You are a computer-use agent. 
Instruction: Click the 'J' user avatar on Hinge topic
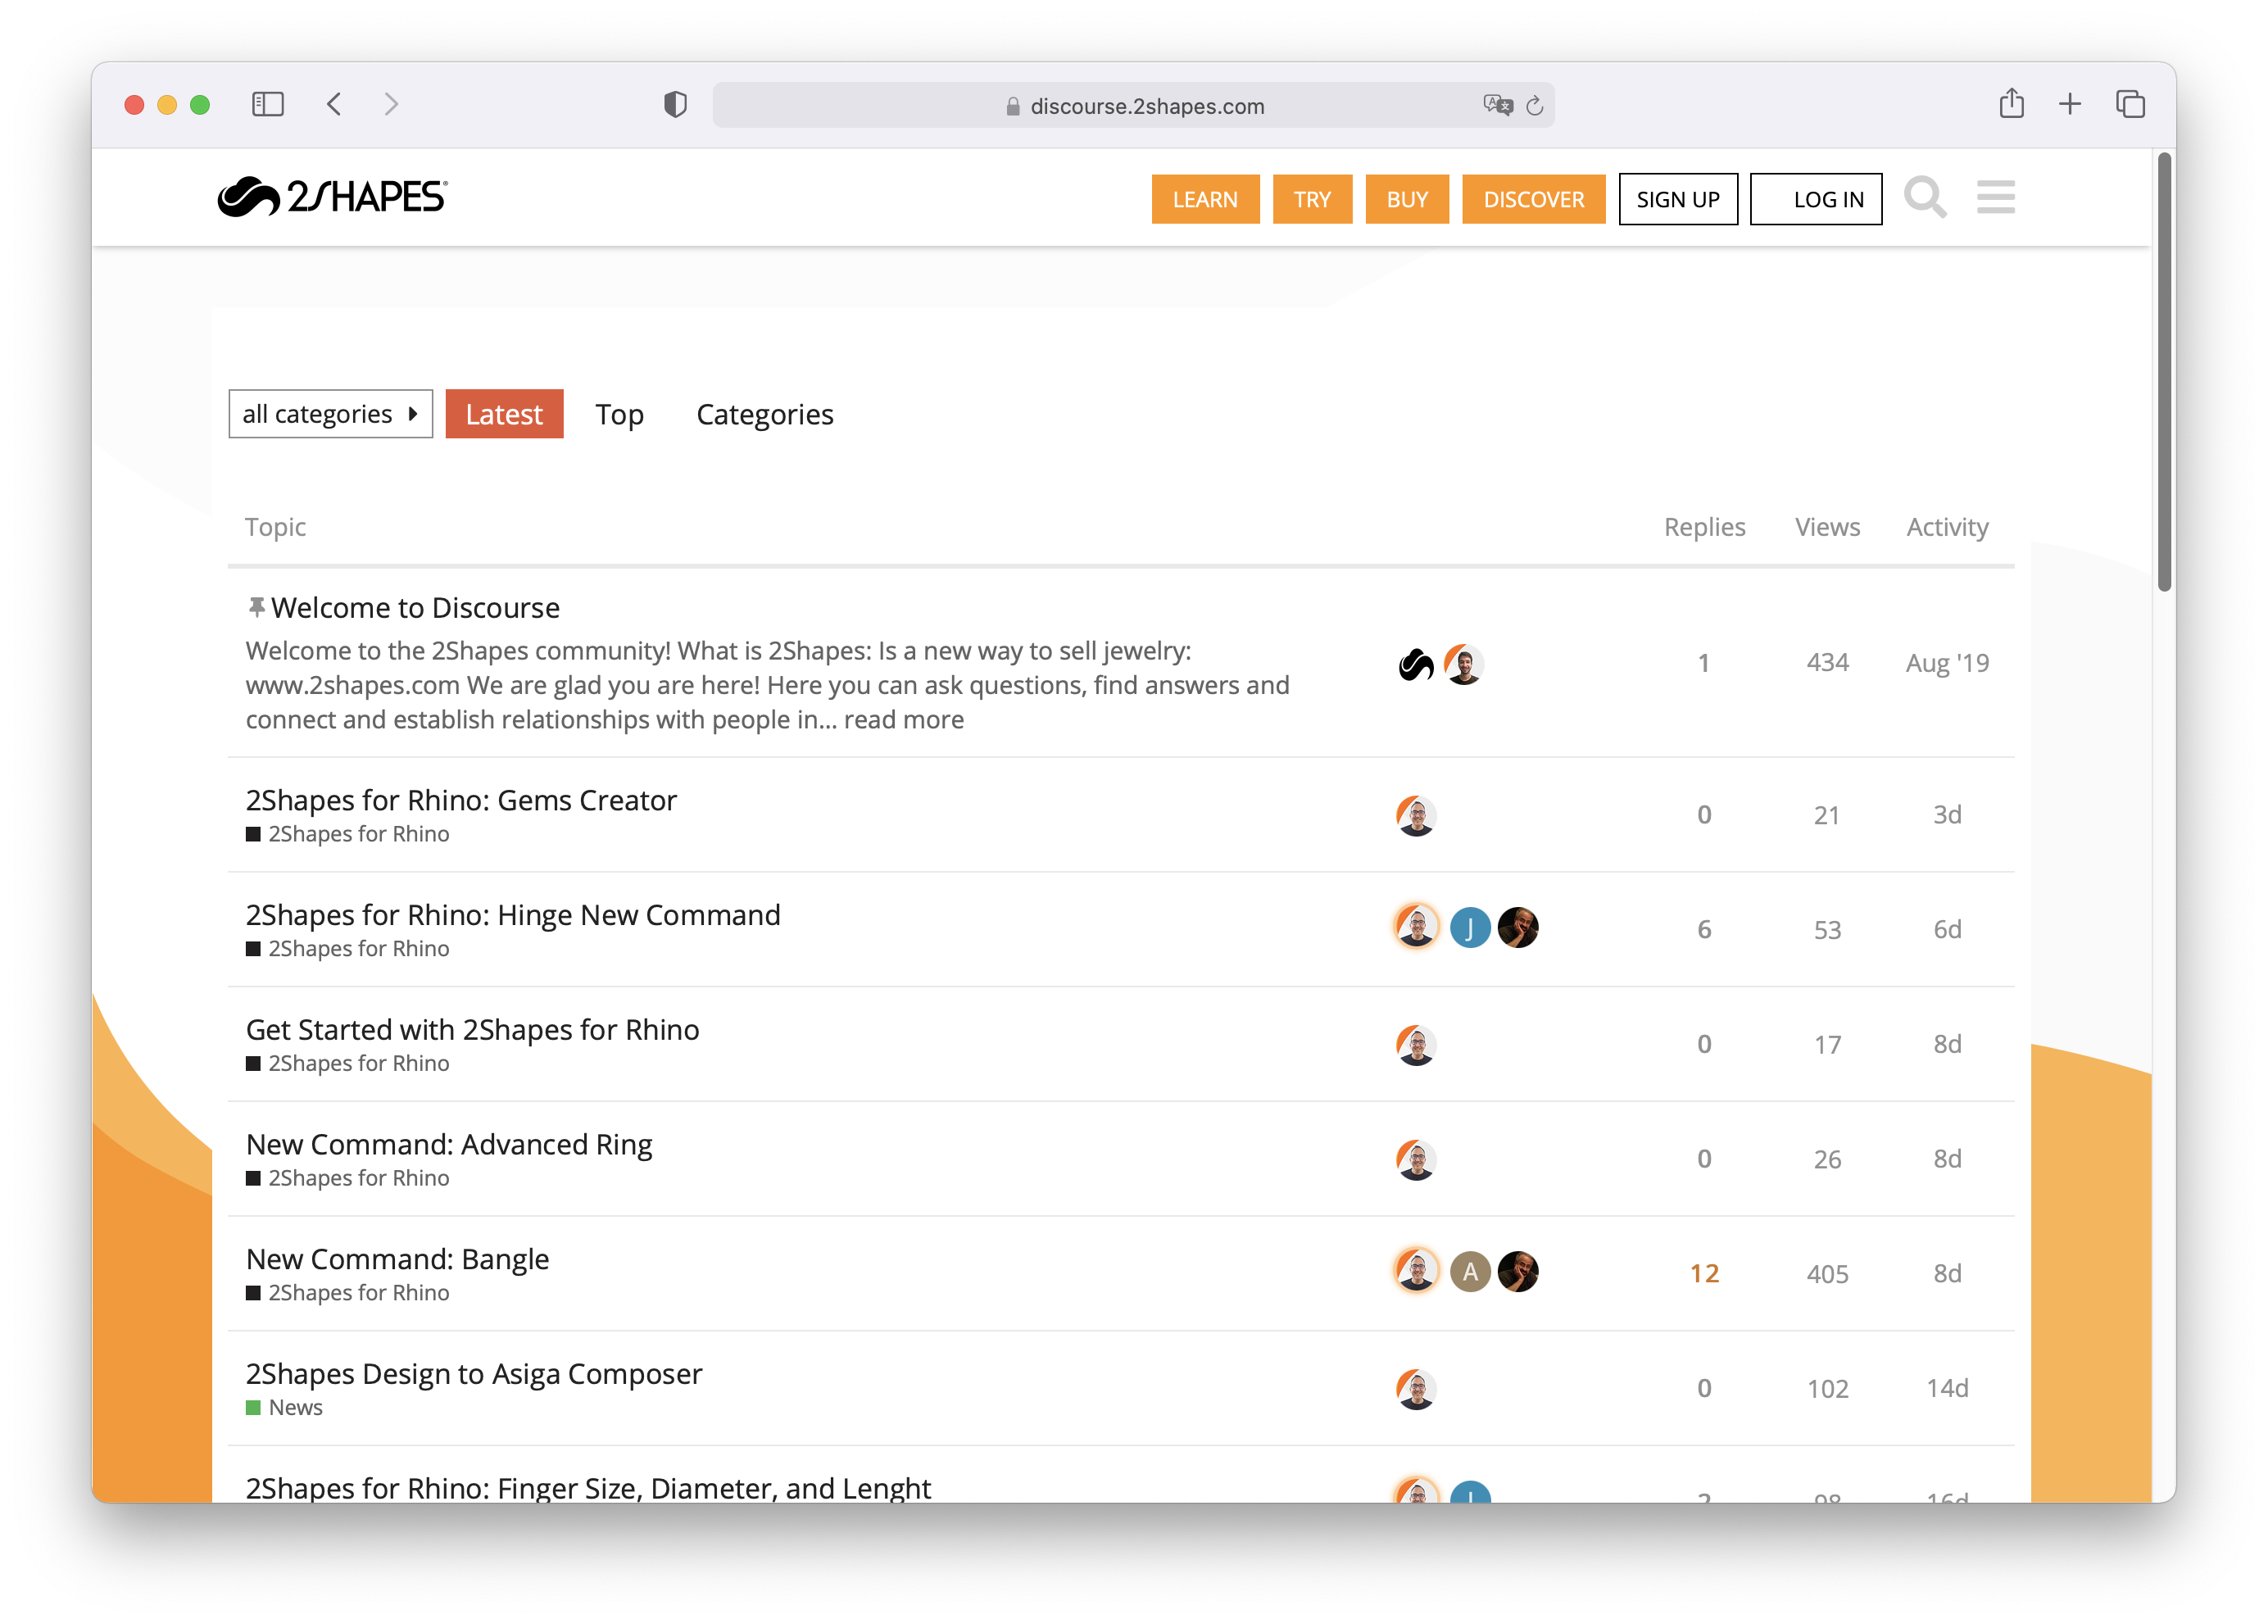[x=1469, y=928]
